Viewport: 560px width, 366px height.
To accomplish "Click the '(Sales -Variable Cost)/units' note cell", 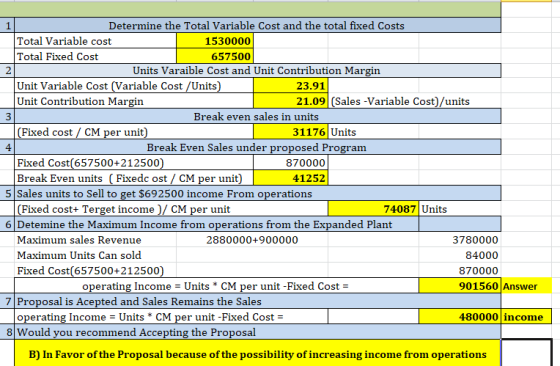I will coord(400,101).
